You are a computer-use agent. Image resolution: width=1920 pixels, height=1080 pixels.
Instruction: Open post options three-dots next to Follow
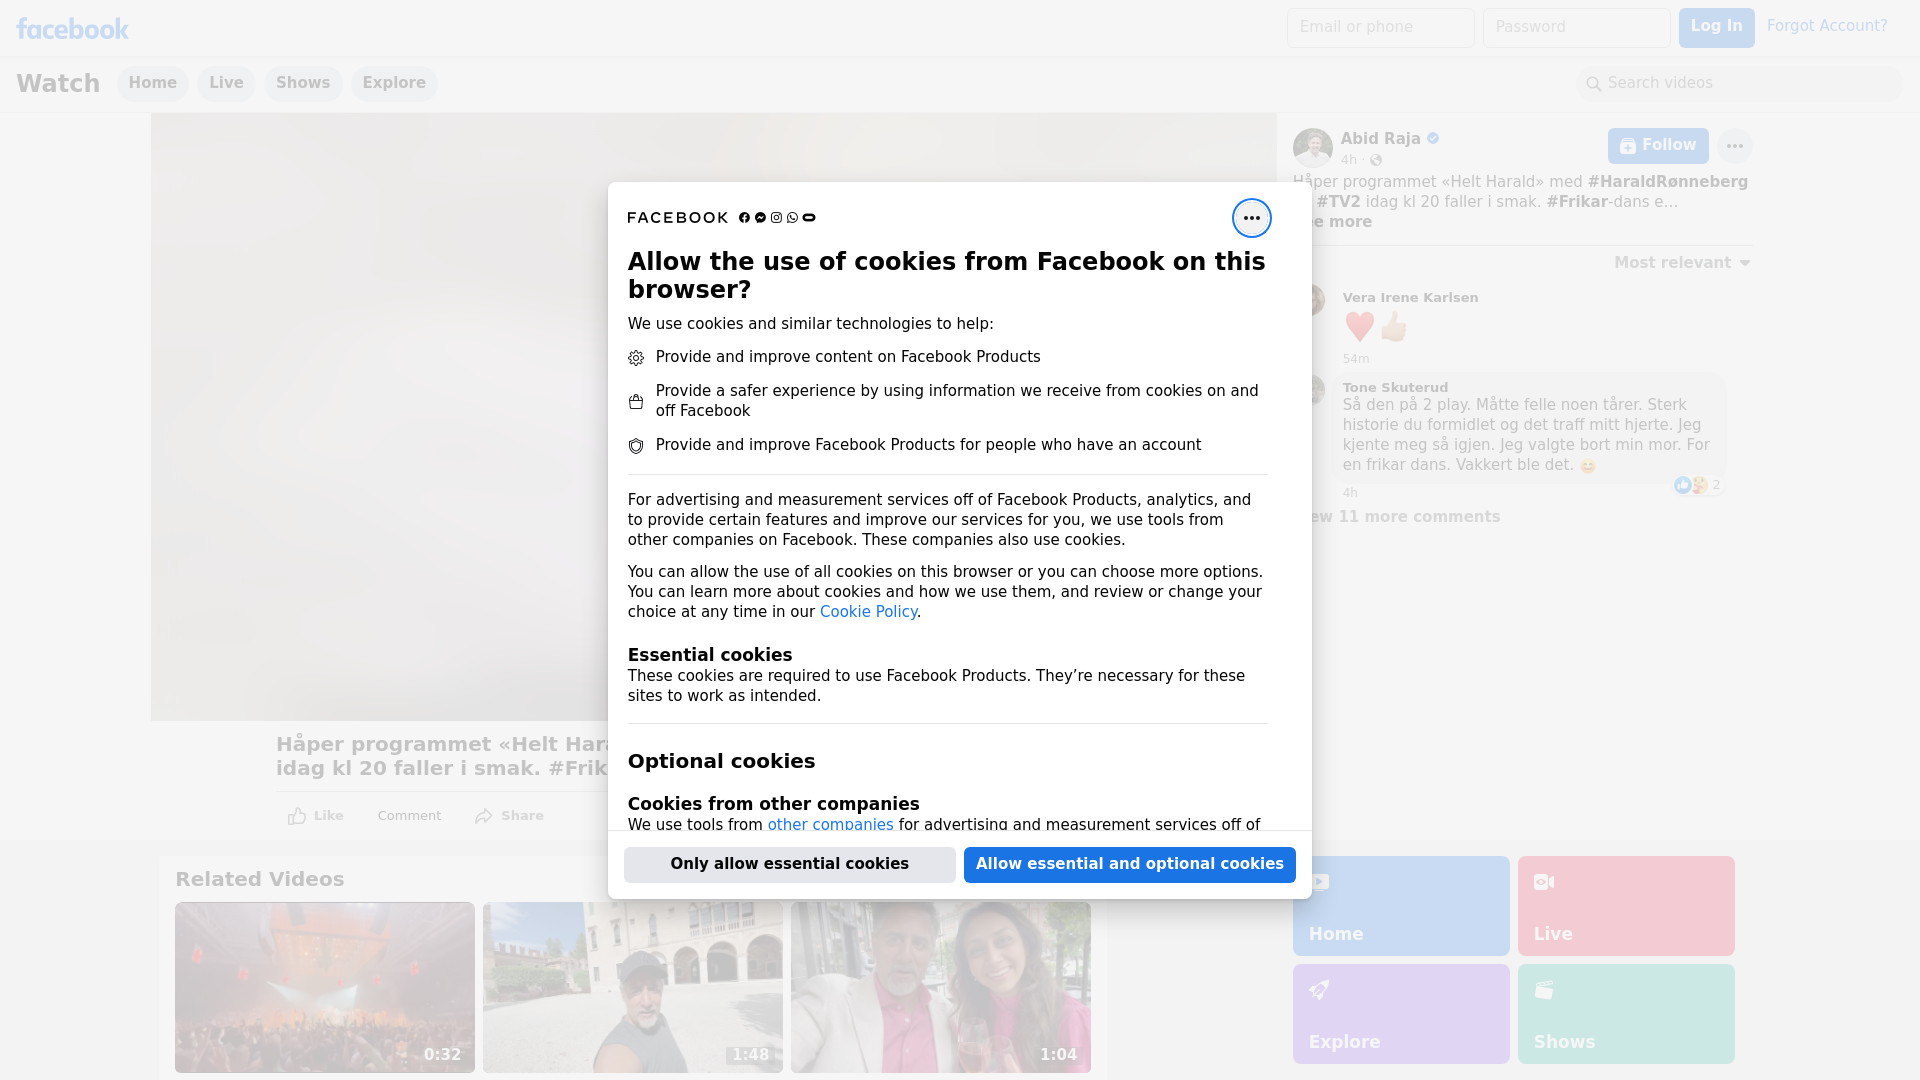(x=1734, y=146)
